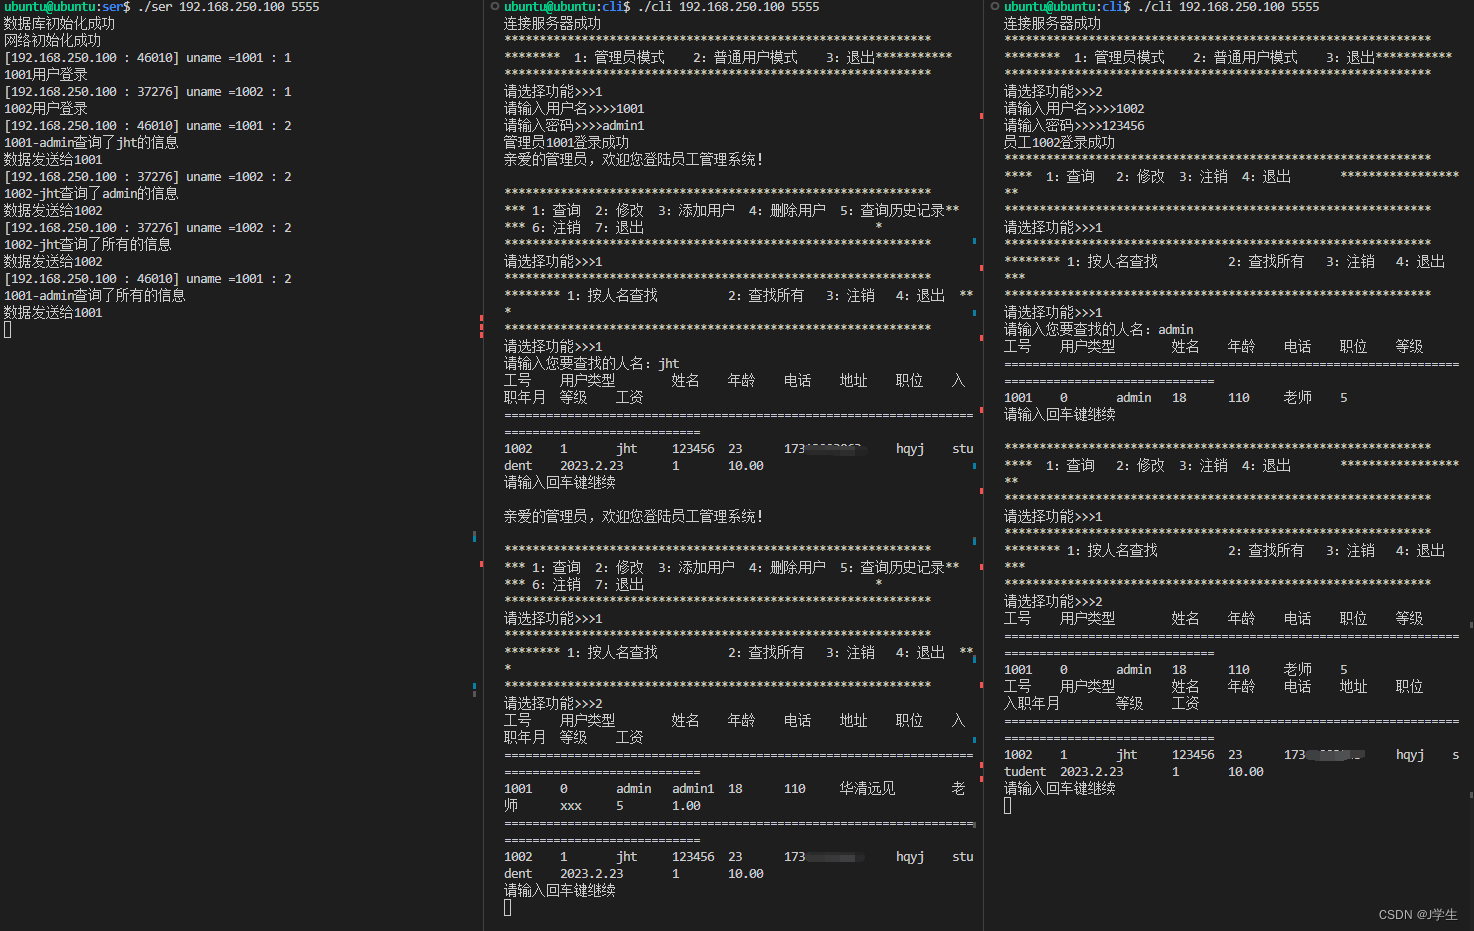Select '1001-admin查询了所有的信息' in server log
The width and height of the screenshot is (1474, 931).
94,296
